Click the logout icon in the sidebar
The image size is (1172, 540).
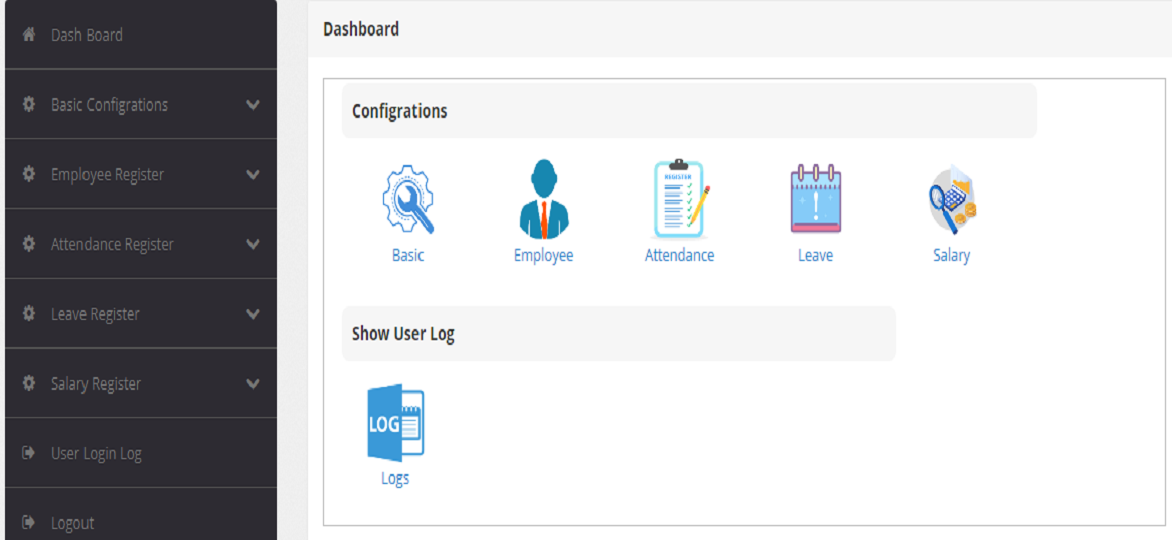pos(29,523)
